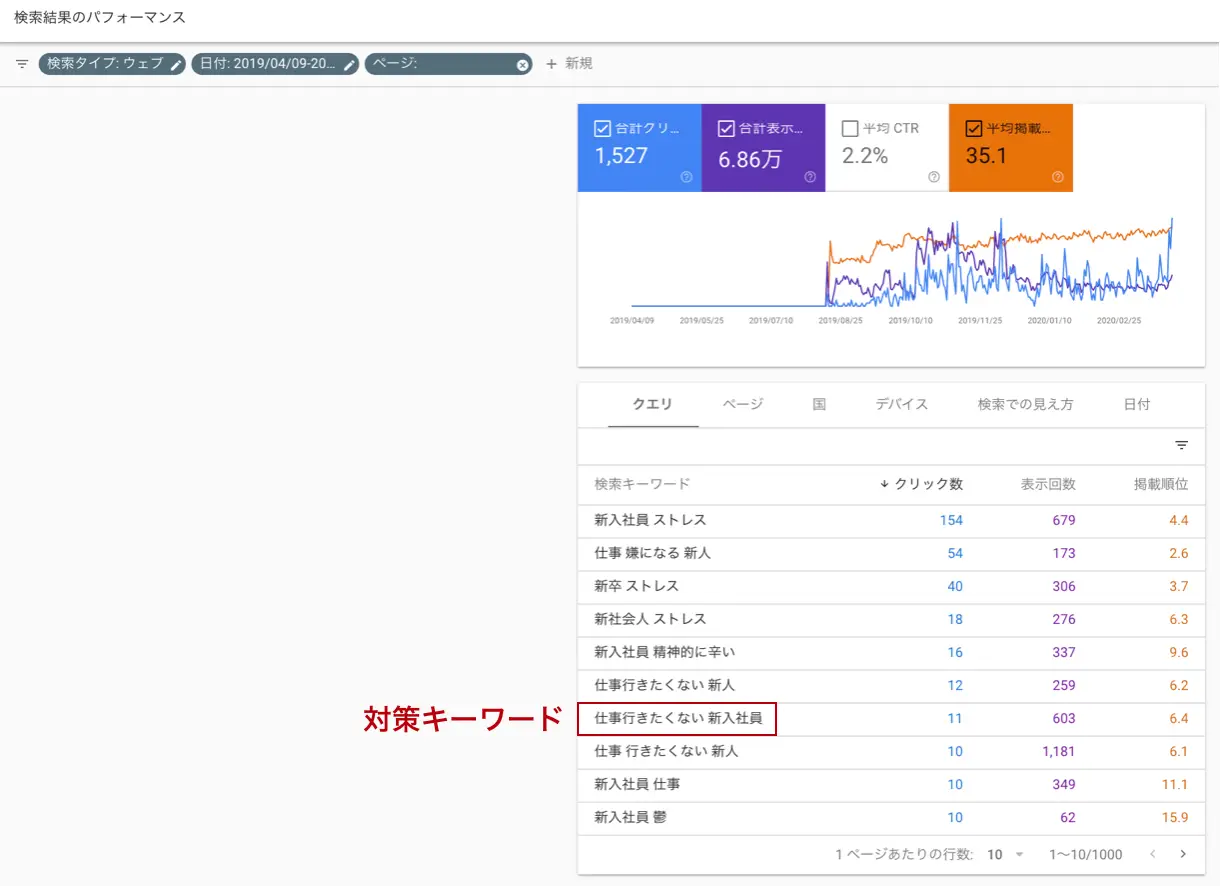Image resolution: width=1220 pixels, height=886 pixels.
Task: Enable the 平均 CTR metric checkbox
Action: tap(849, 127)
